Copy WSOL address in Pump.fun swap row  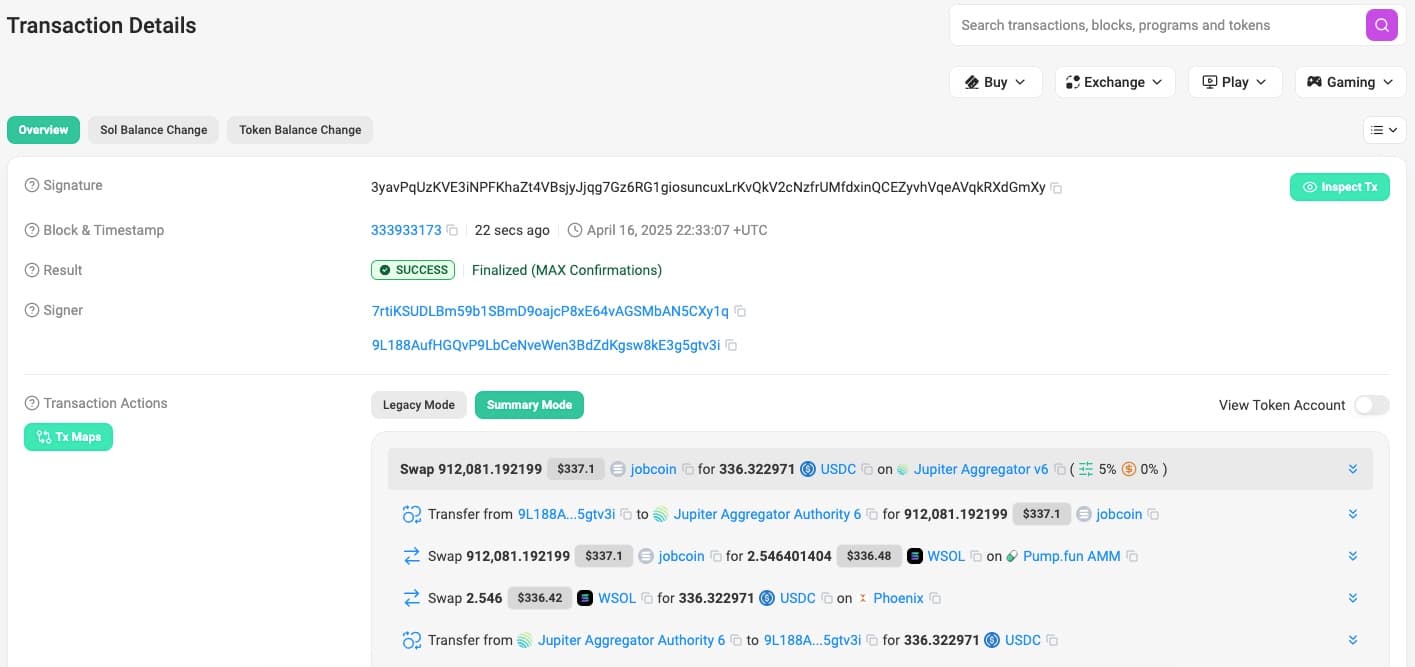(976, 556)
